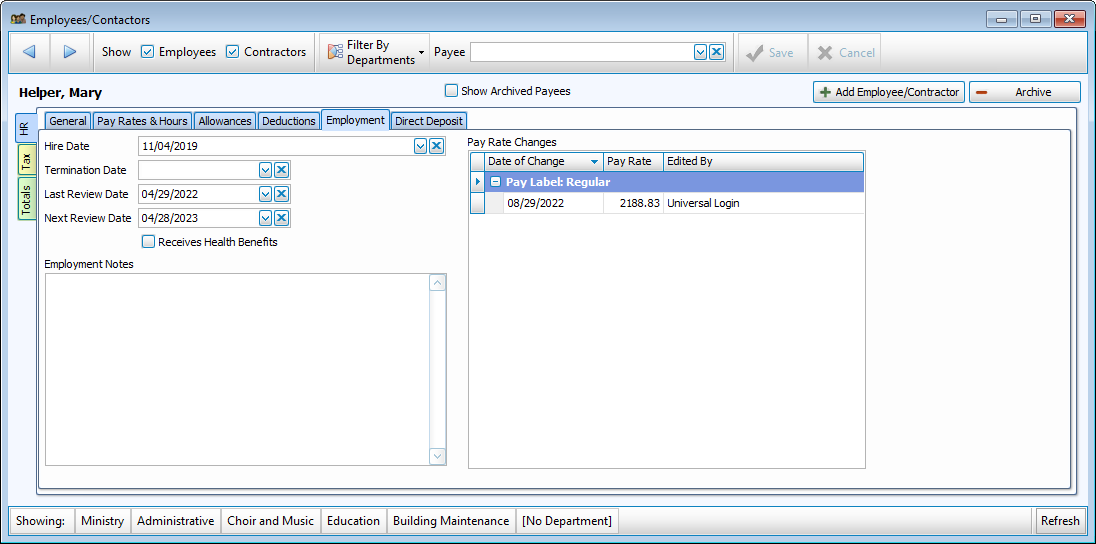Check Receives Health Benefits
The image size is (1096, 544).
click(149, 242)
